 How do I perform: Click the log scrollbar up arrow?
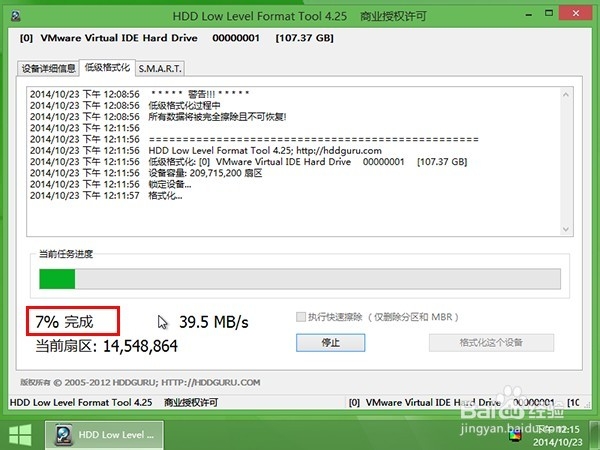tap(566, 94)
